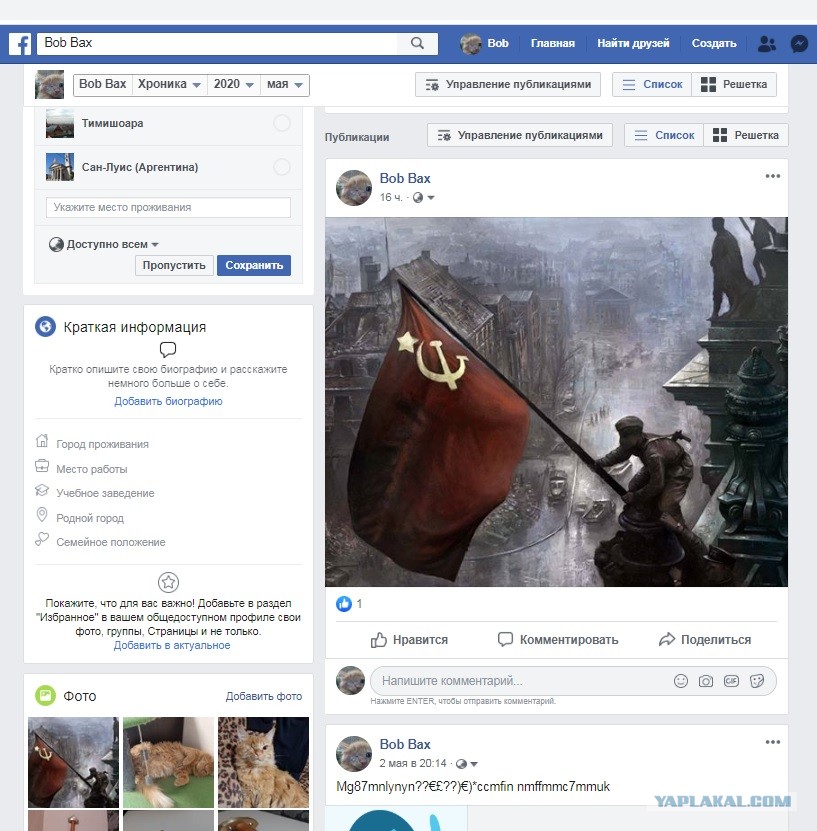Open cat on leopard print thumbnail

[263, 762]
